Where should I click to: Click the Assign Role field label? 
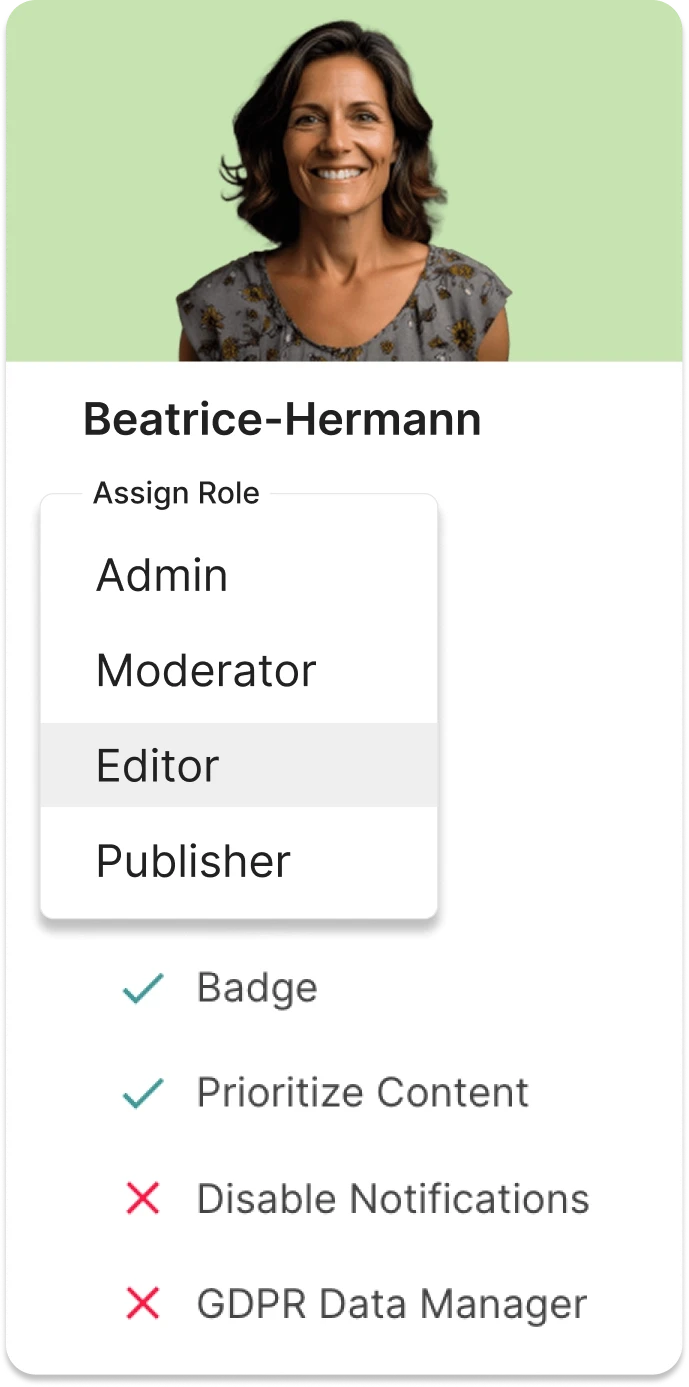(x=176, y=494)
